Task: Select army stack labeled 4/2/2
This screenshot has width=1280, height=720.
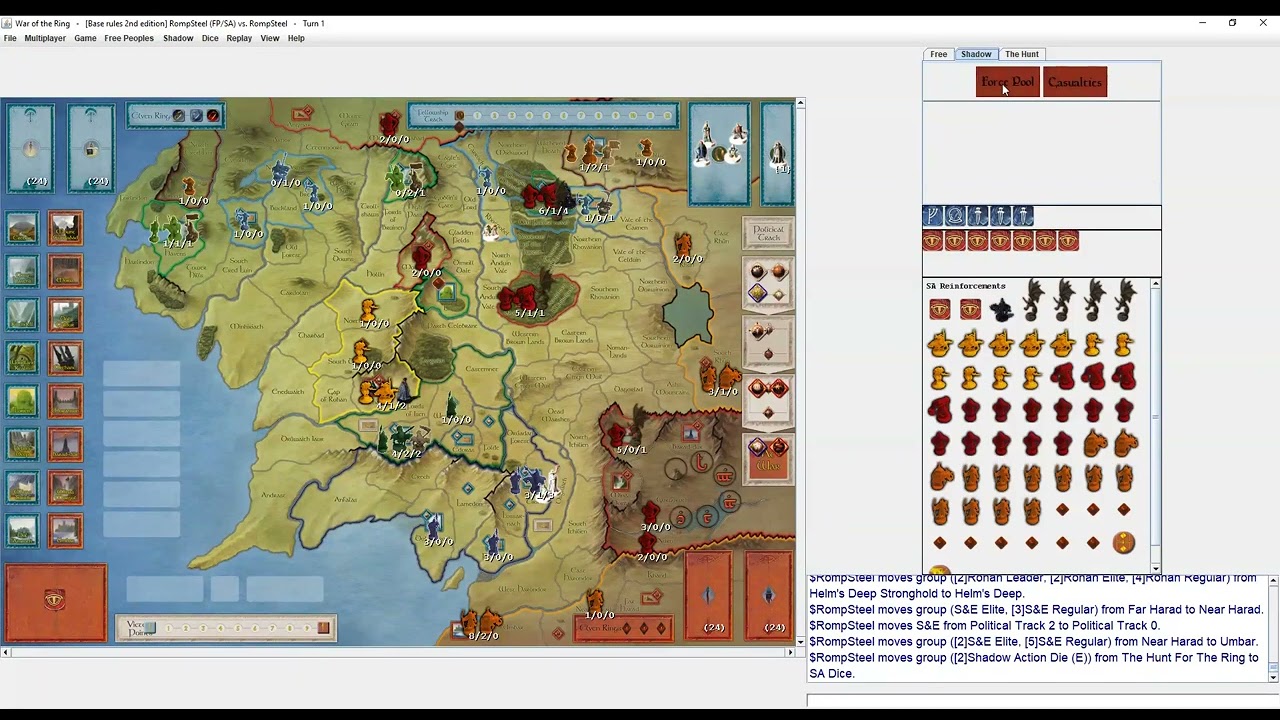Action: click(x=404, y=441)
